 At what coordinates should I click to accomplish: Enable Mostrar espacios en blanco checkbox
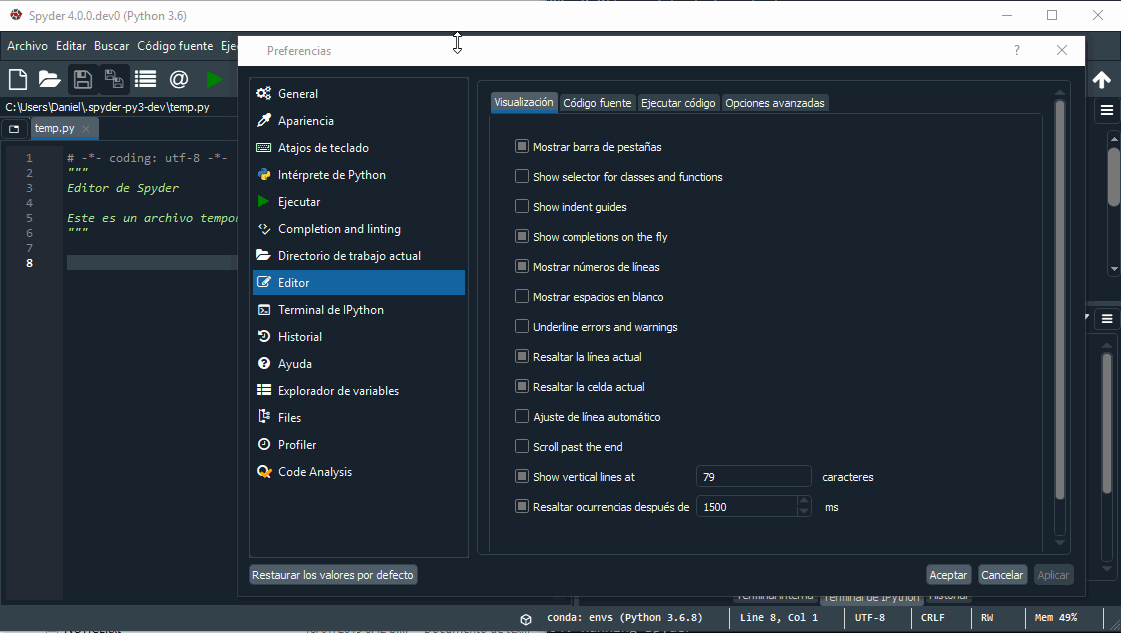522,297
